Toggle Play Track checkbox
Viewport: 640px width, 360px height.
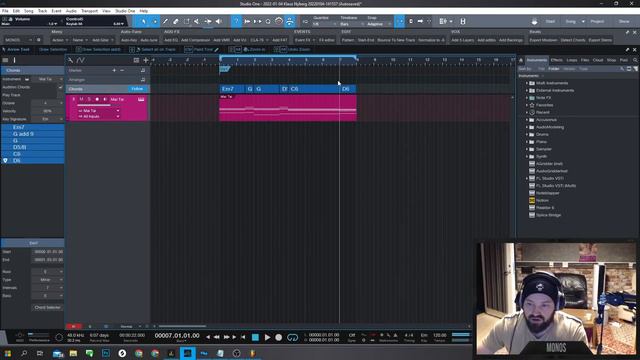click(x=60, y=95)
